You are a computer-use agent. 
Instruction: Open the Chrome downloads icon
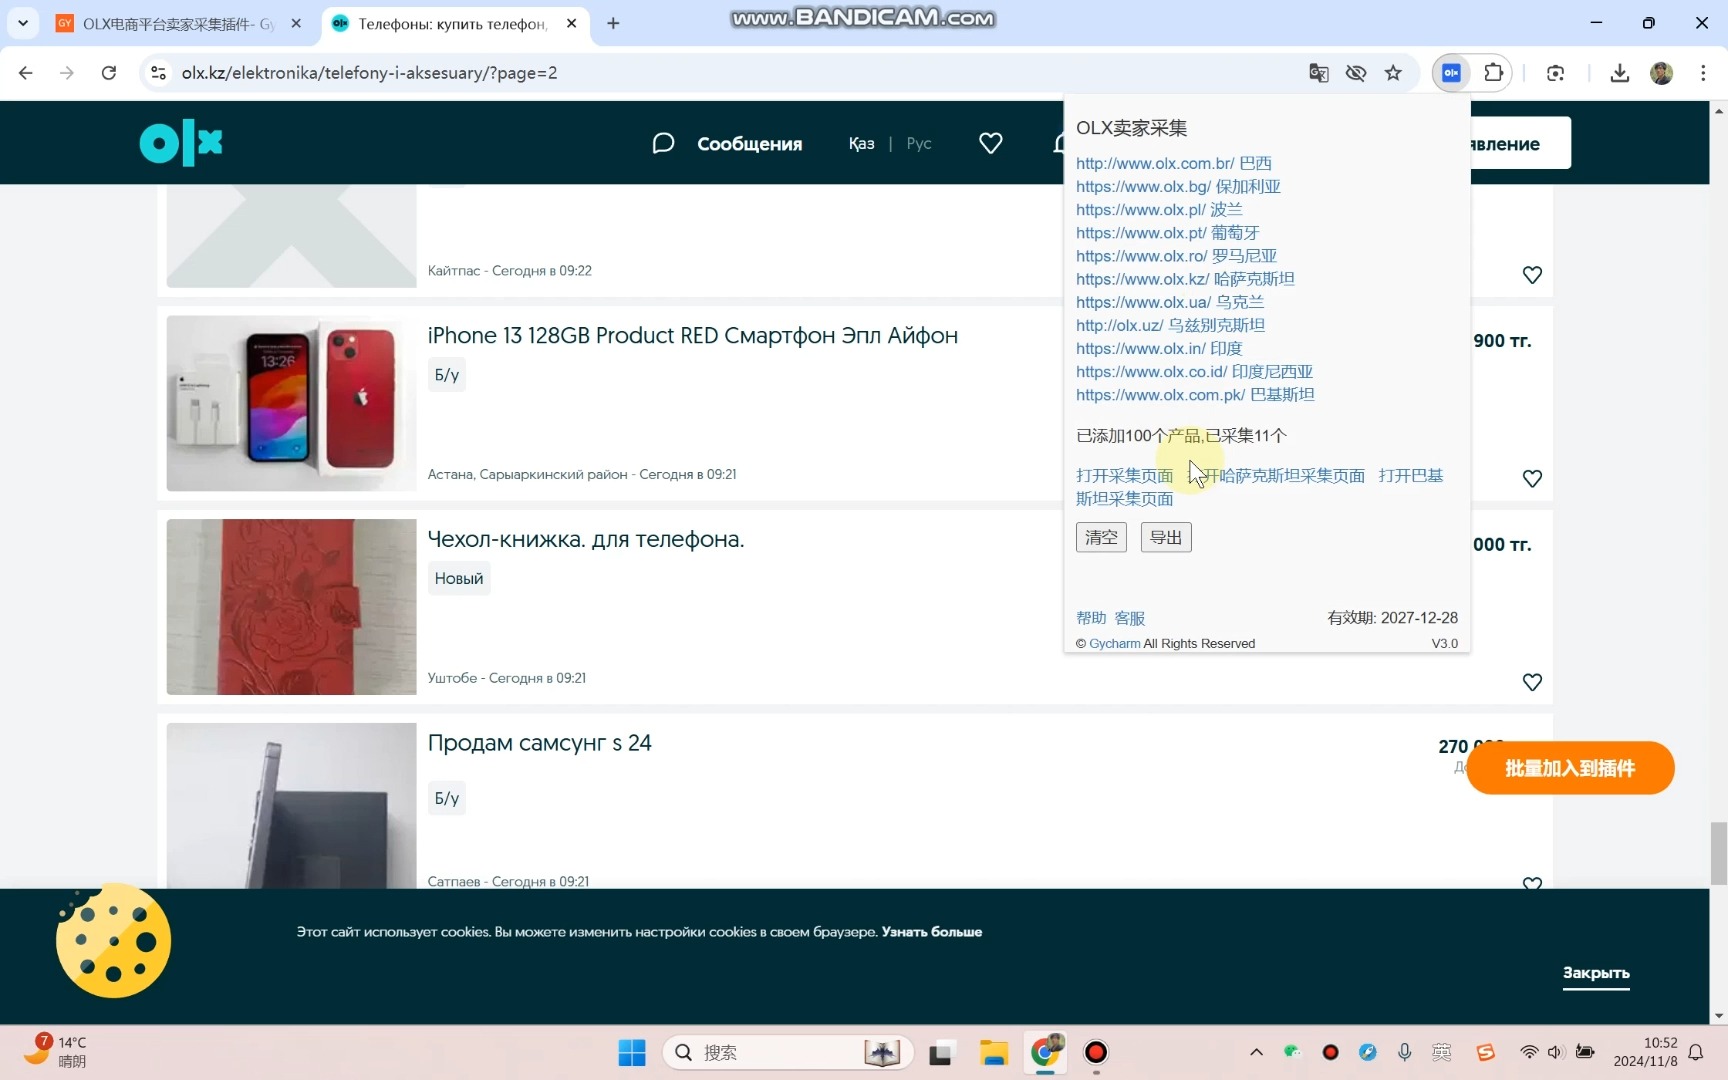pyautogui.click(x=1620, y=73)
